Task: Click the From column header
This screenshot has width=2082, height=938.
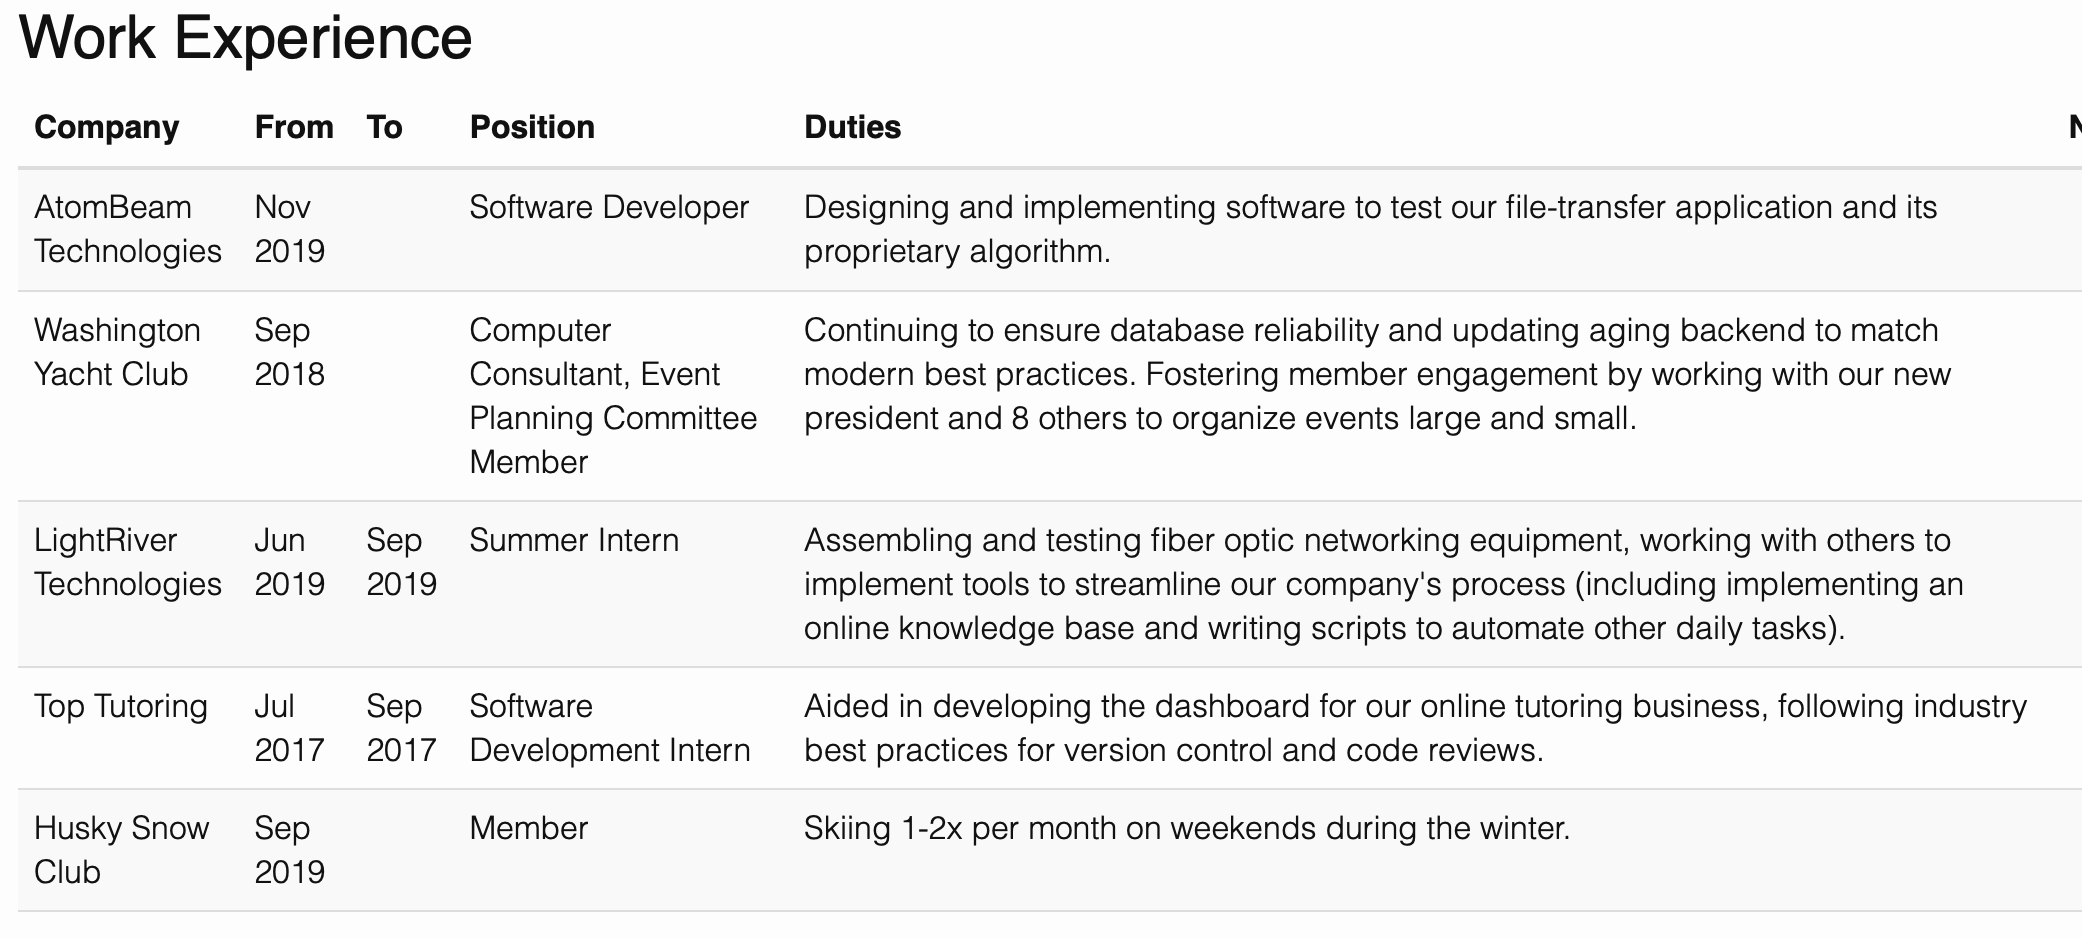Action: click(293, 127)
